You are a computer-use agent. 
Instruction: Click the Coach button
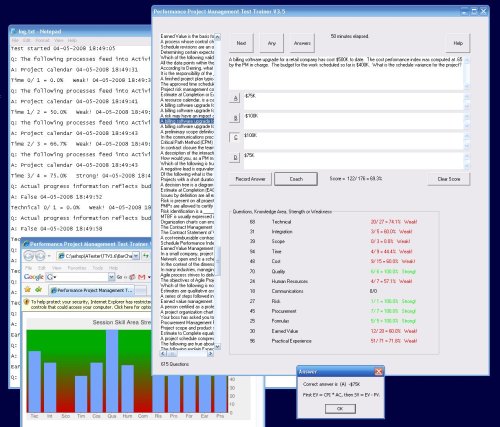click(296, 179)
